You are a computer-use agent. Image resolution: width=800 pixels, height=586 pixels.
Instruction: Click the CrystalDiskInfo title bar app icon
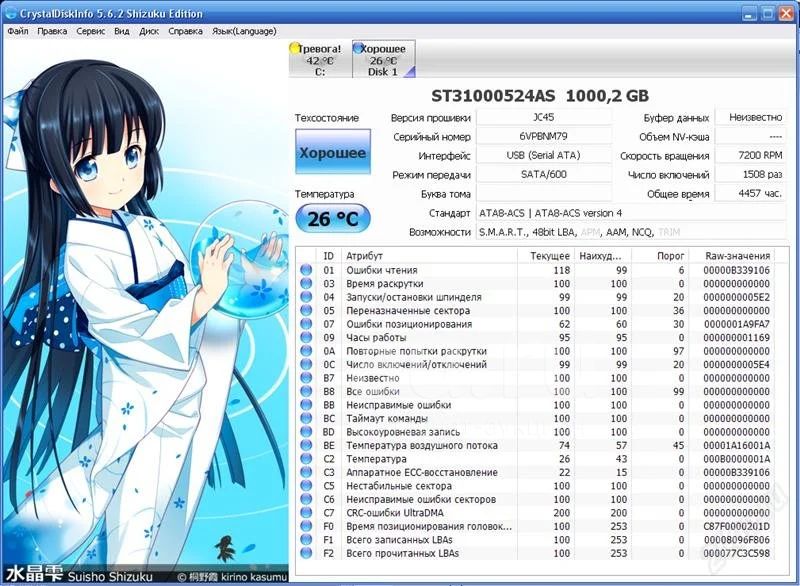(10, 13)
